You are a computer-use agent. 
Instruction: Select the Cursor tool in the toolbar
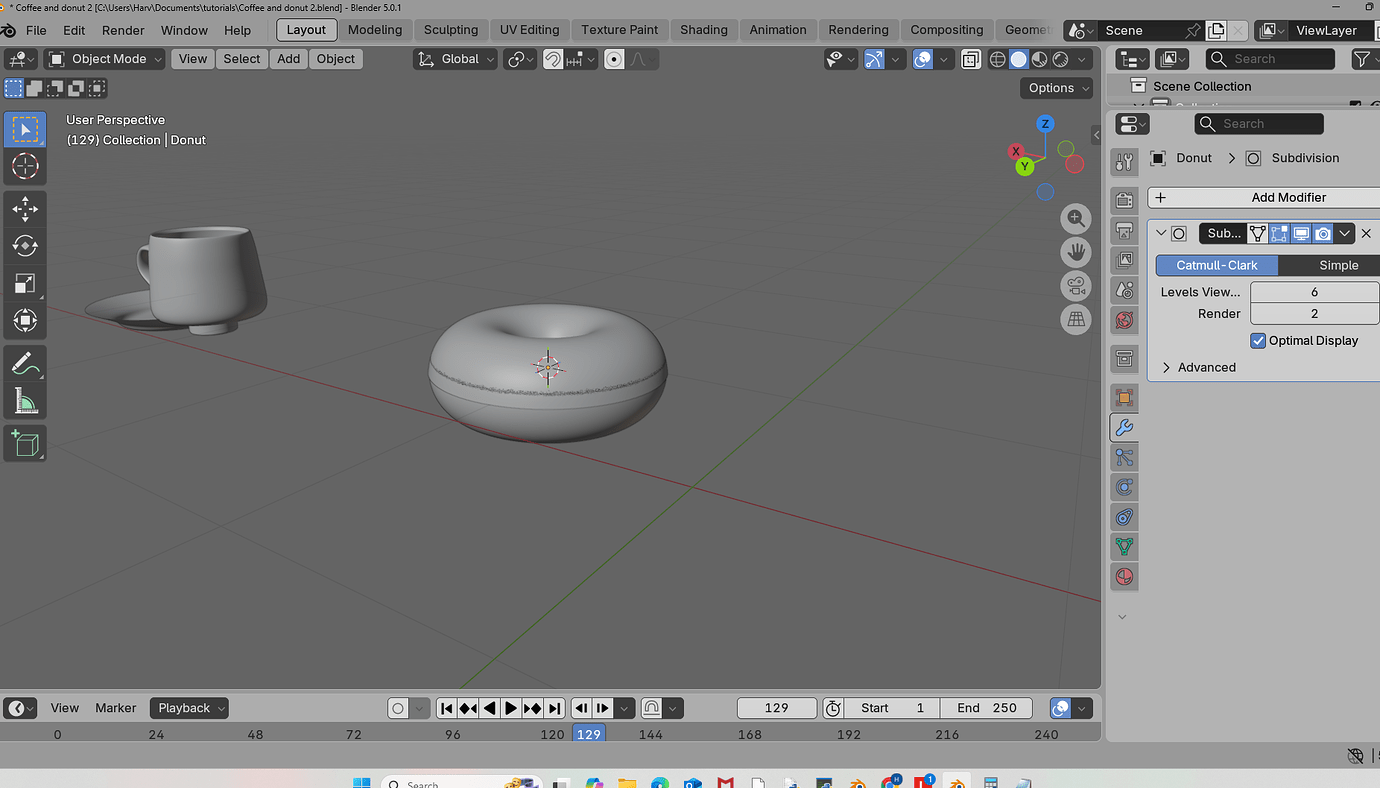[25, 167]
